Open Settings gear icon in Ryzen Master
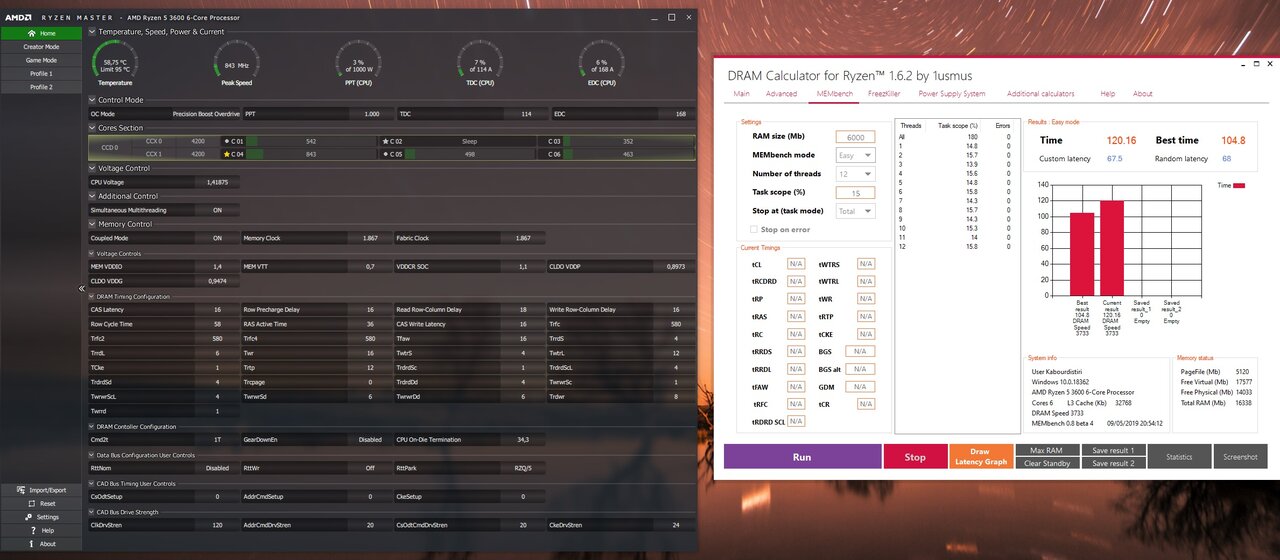1280x560 pixels. (27, 517)
